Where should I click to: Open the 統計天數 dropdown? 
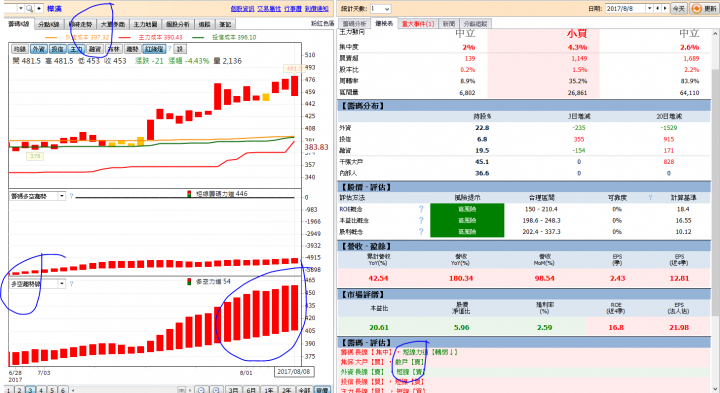(381, 9)
